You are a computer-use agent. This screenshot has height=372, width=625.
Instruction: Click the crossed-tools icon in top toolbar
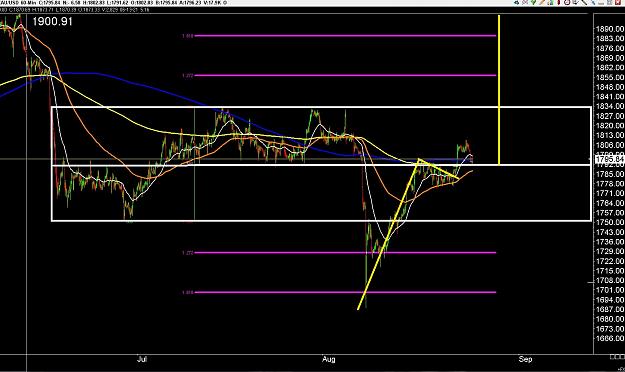[525, 2]
